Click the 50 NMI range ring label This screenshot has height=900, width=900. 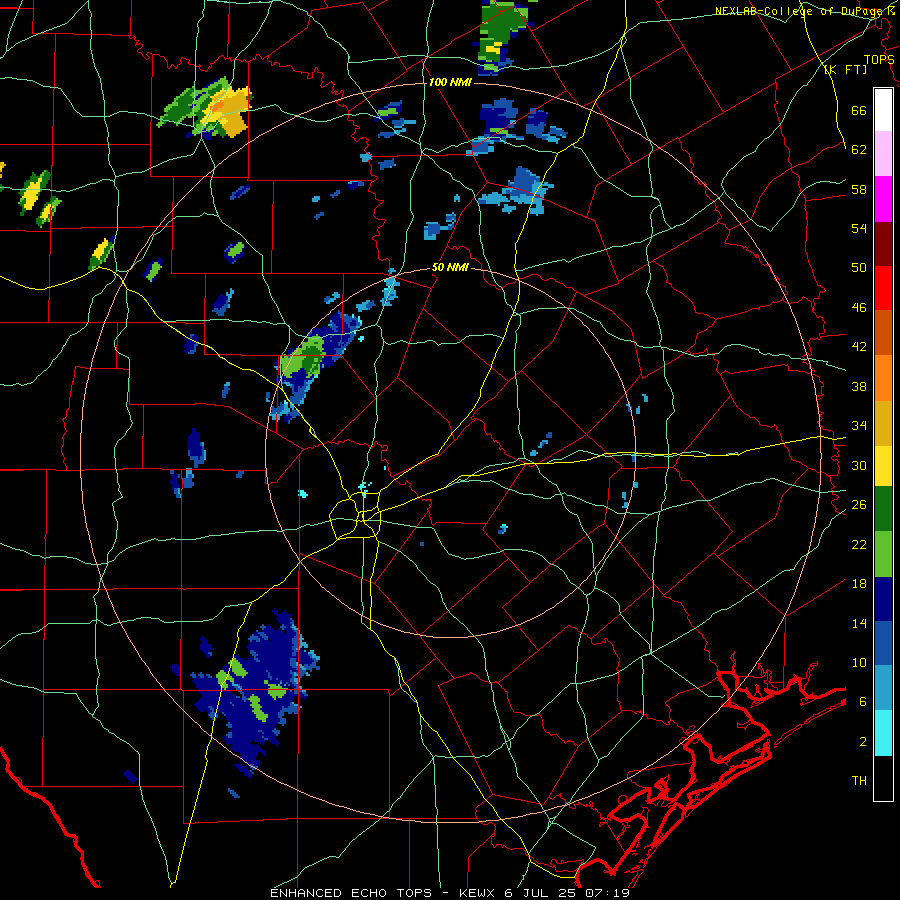450,267
